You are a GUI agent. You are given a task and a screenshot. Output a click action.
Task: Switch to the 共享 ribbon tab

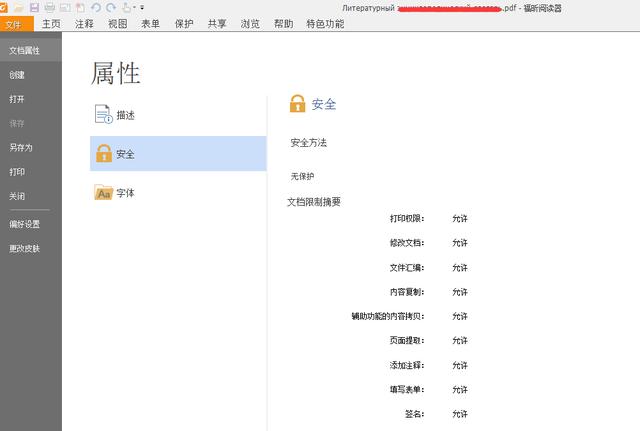pos(217,24)
